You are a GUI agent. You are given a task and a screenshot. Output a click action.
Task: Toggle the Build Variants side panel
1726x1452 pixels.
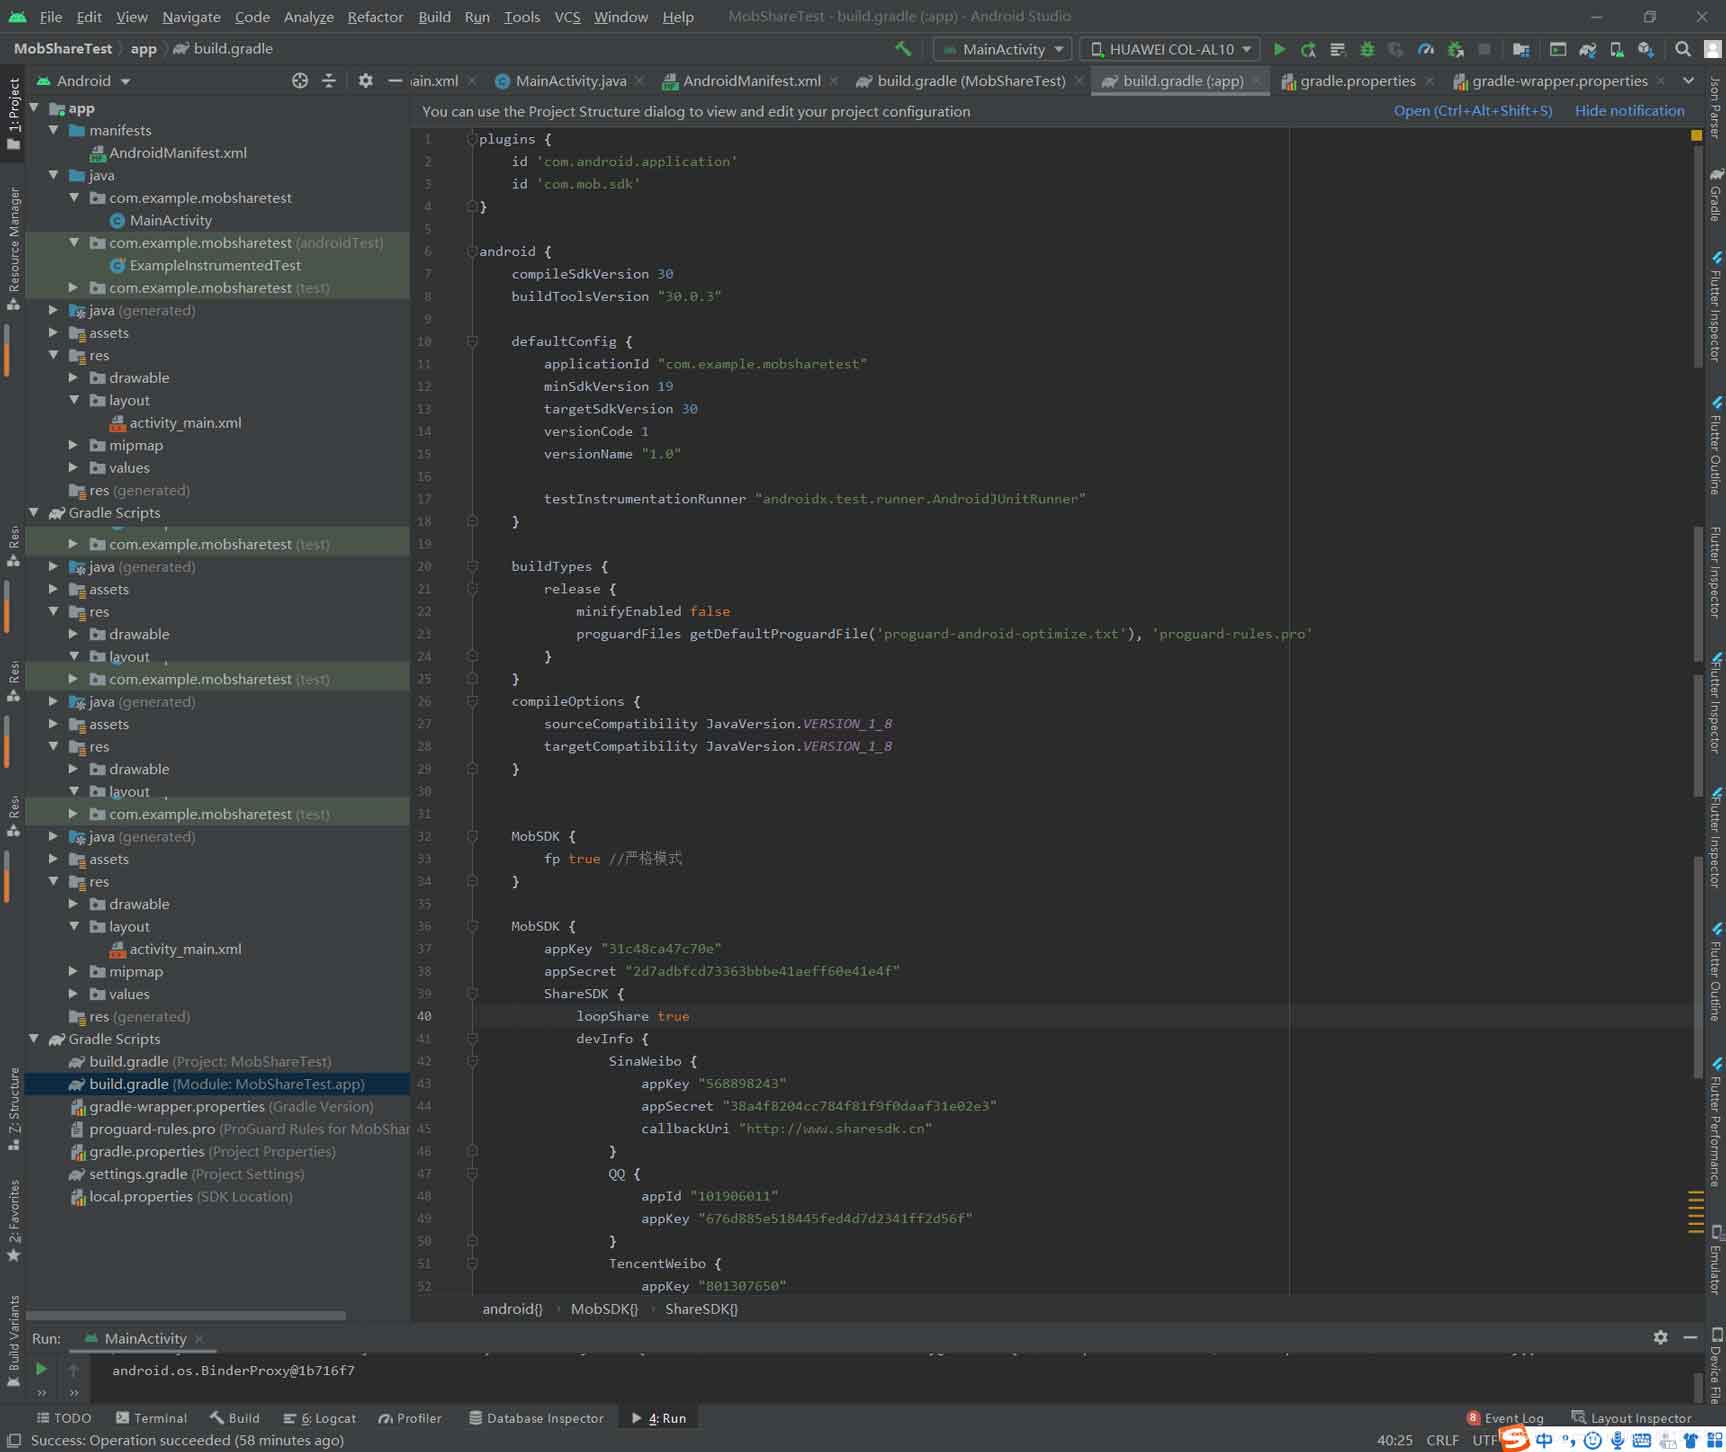click(x=13, y=1340)
